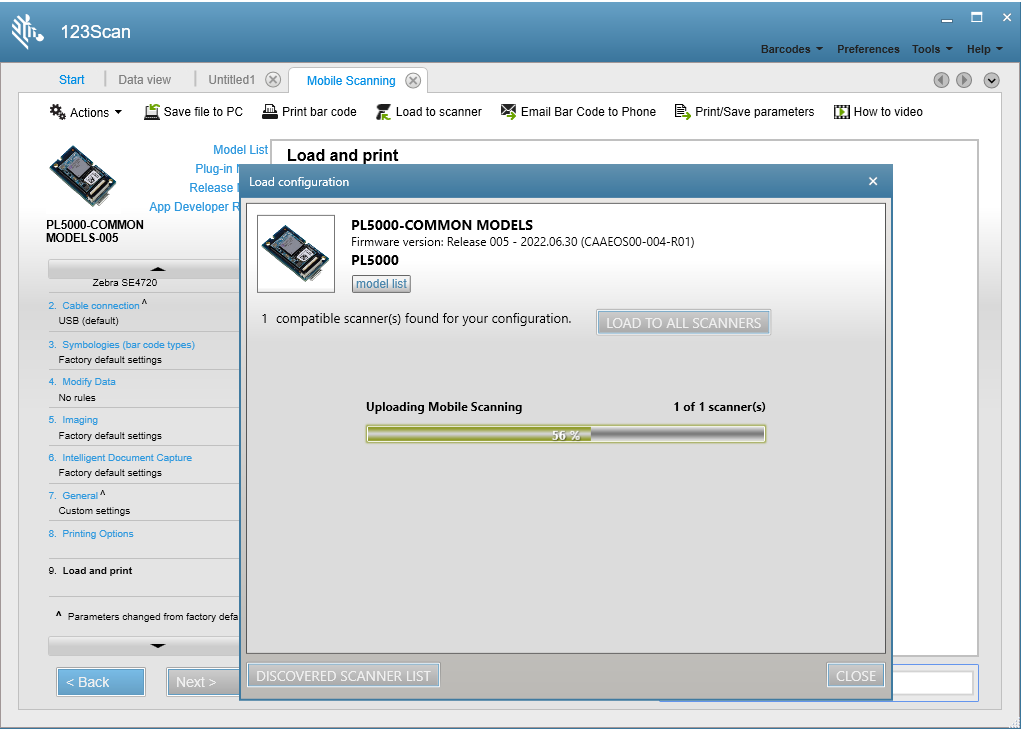Click the 'No rules' text under Modify Data

[x=77, y=398]
